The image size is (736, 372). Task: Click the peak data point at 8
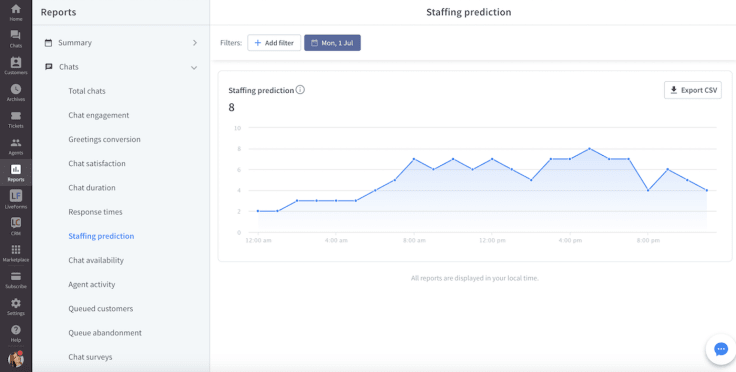click(590, 149)
